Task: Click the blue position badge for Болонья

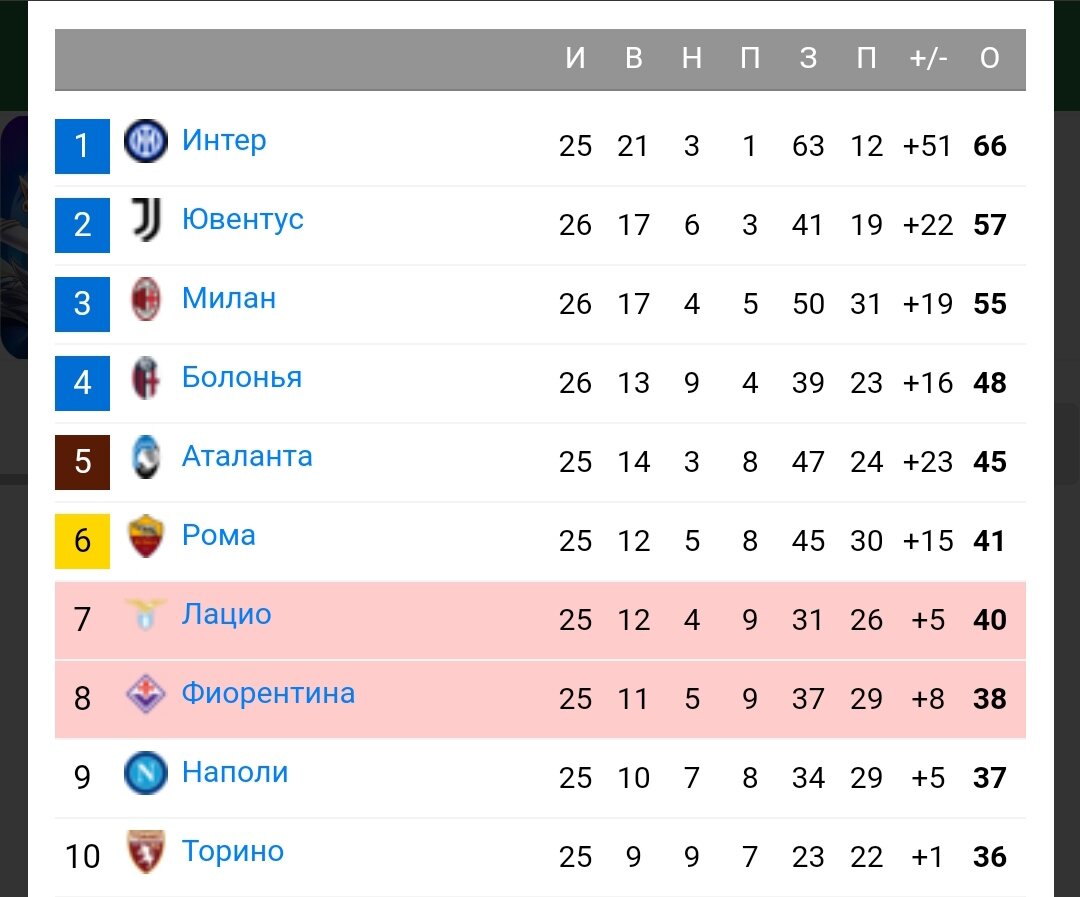Action: point(81,383)
